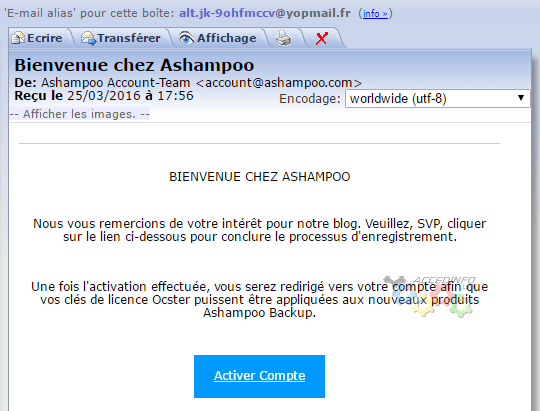Click the Activer Compte button
Image resolution: width=540 pixels, height=411 pixels.
tap(259, 376)
